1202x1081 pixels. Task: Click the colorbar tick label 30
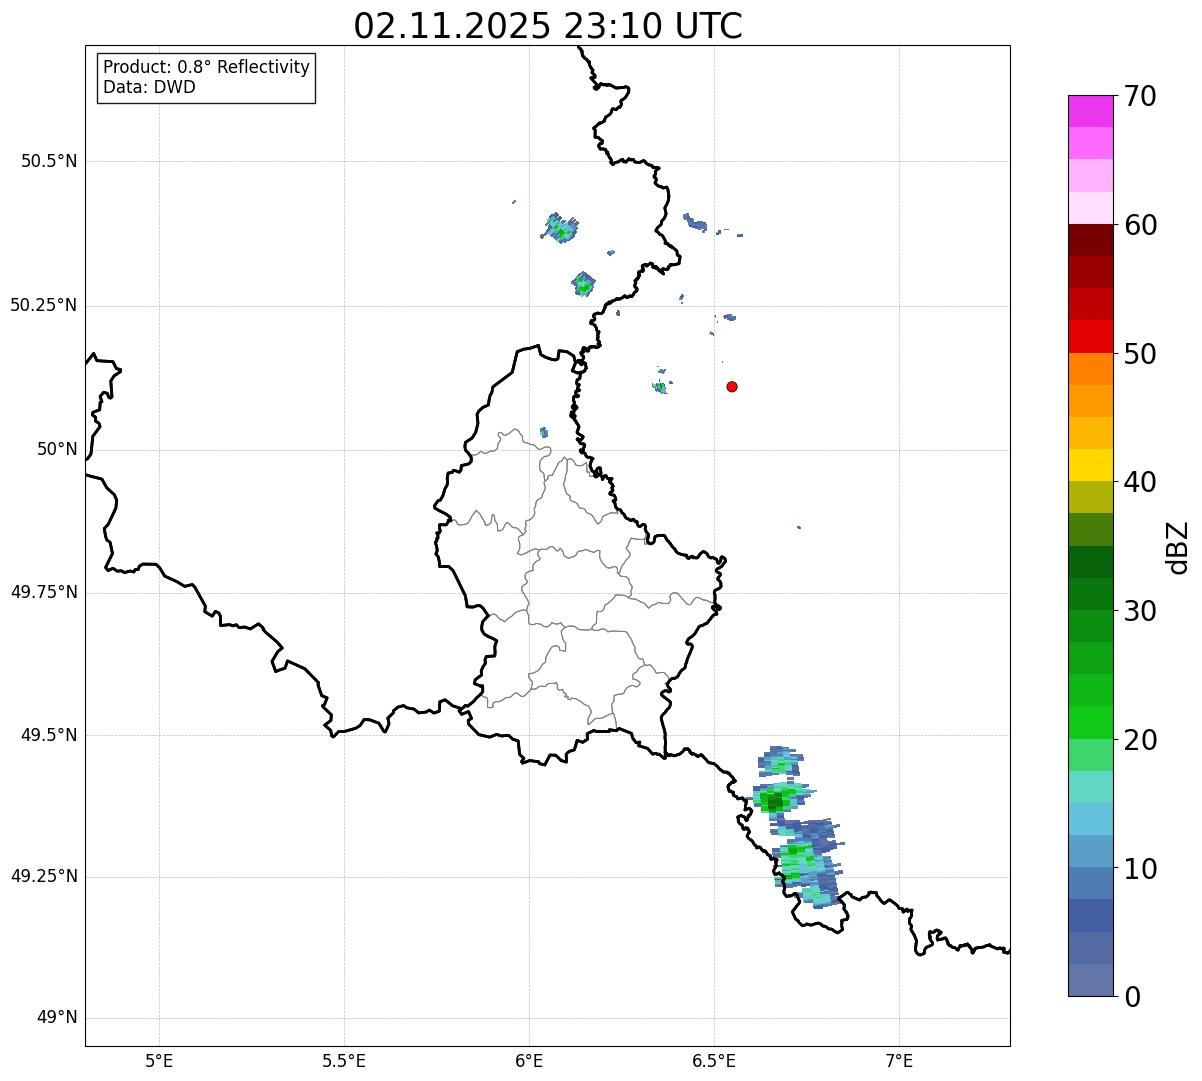[1140, 611]
